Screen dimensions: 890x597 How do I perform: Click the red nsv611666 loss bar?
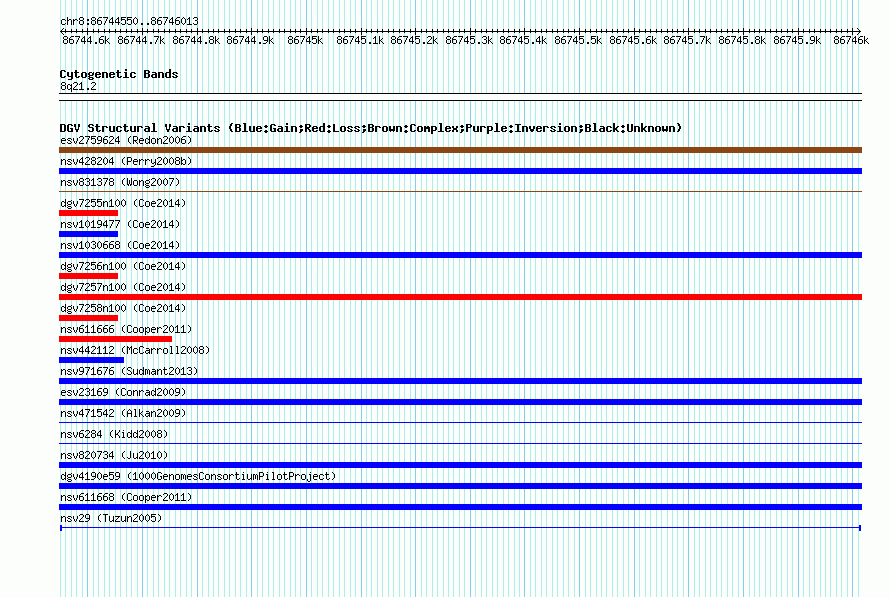pos(115,339)
